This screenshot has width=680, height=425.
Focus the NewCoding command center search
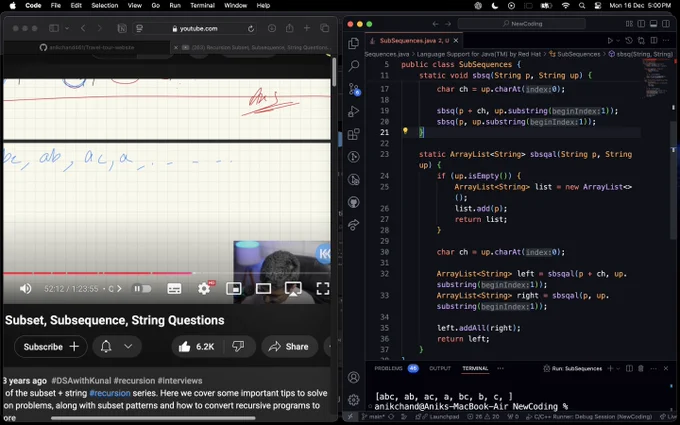point(522,24)
